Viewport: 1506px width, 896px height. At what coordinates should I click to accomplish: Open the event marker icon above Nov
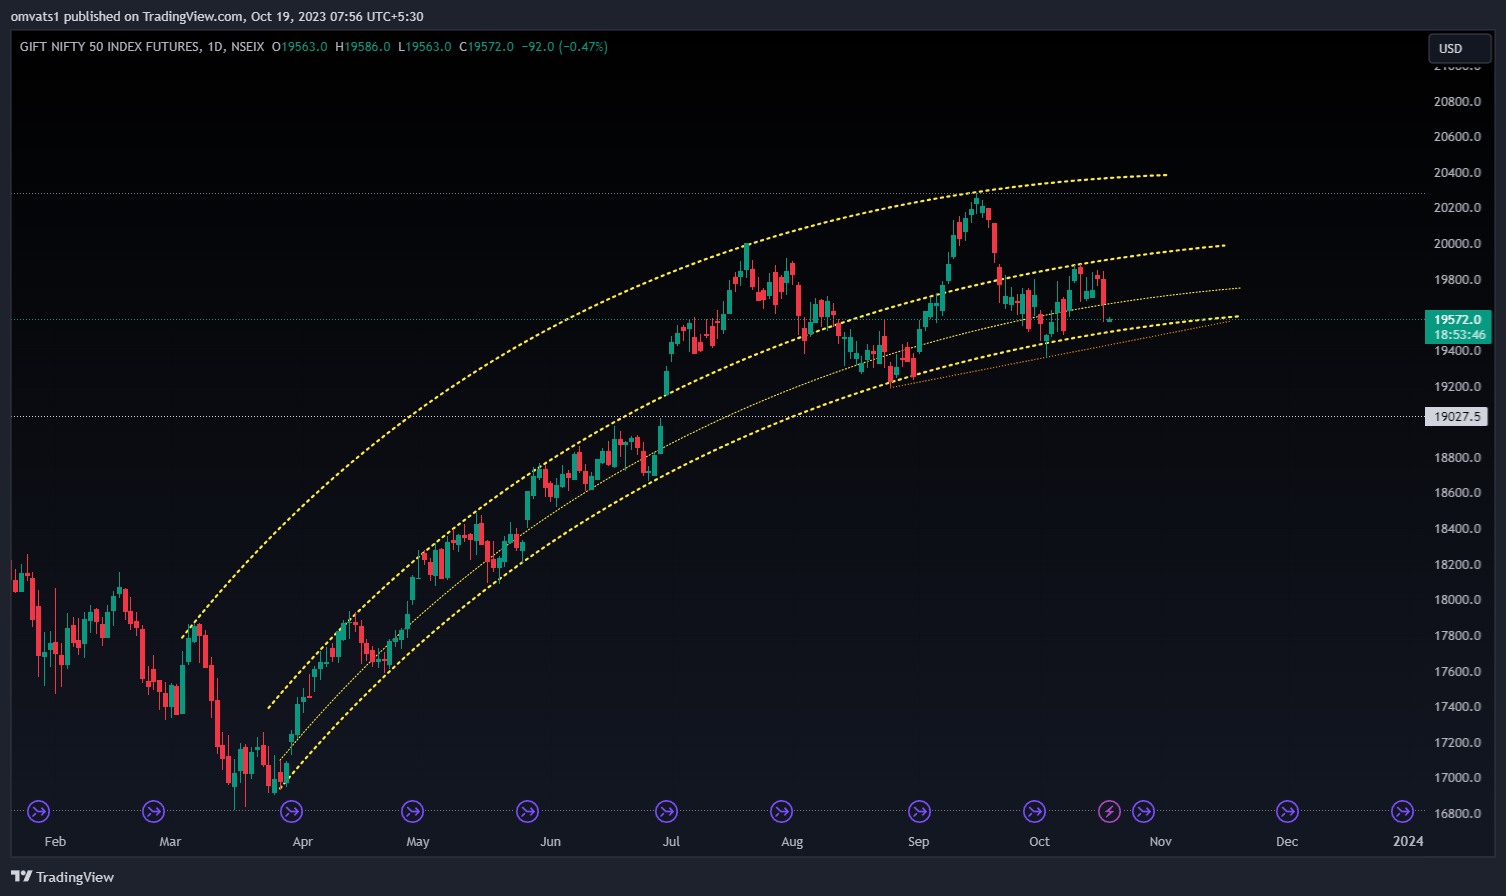(1144, 811)
